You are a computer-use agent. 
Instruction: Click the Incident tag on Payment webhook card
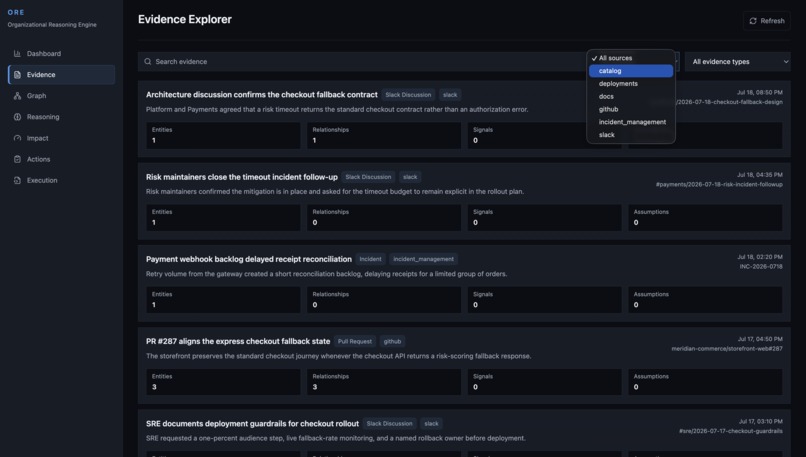click(x=370, y=259)
